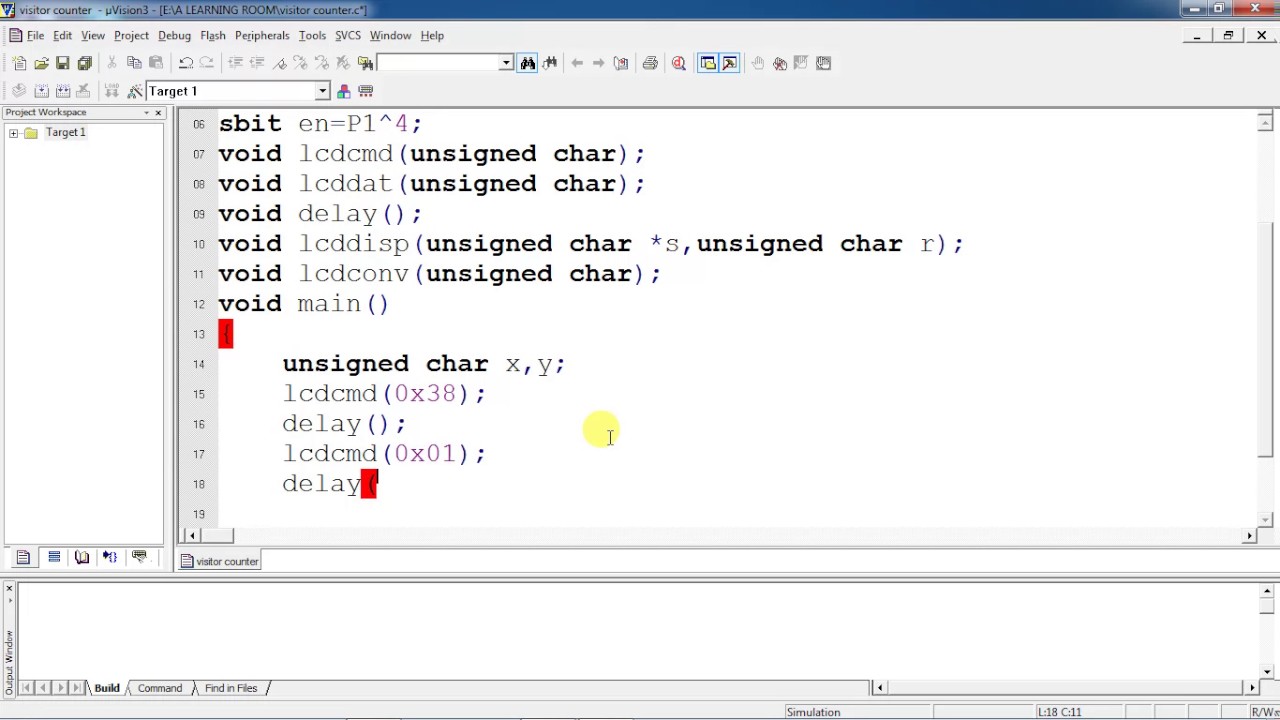Select the Build output tab
Viewport: 1280px width, 720px height.
[x=107, y=688]
